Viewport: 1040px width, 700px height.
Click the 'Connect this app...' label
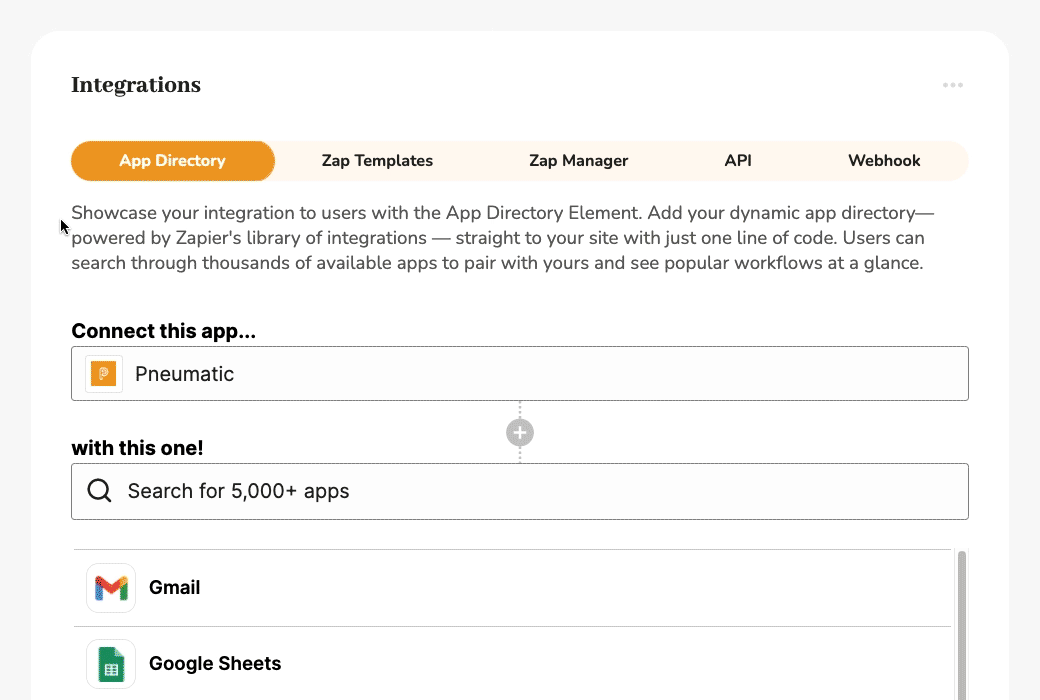click(163, 330)
